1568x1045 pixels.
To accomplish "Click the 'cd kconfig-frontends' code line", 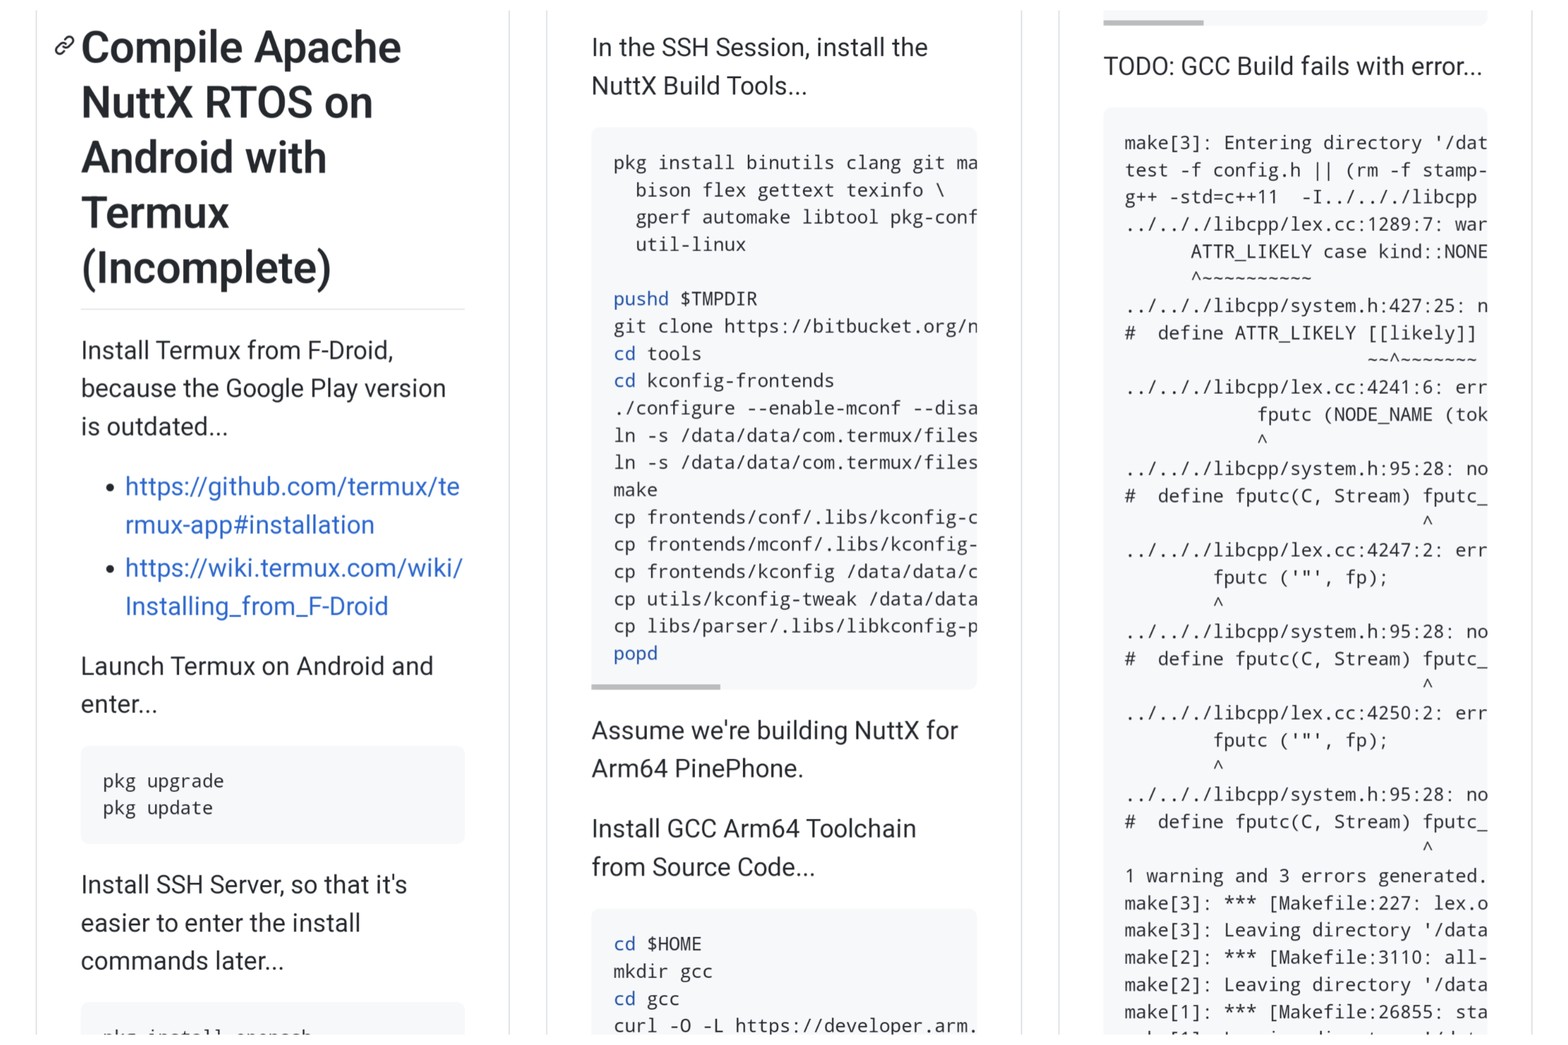I will (x=723, y=381).
